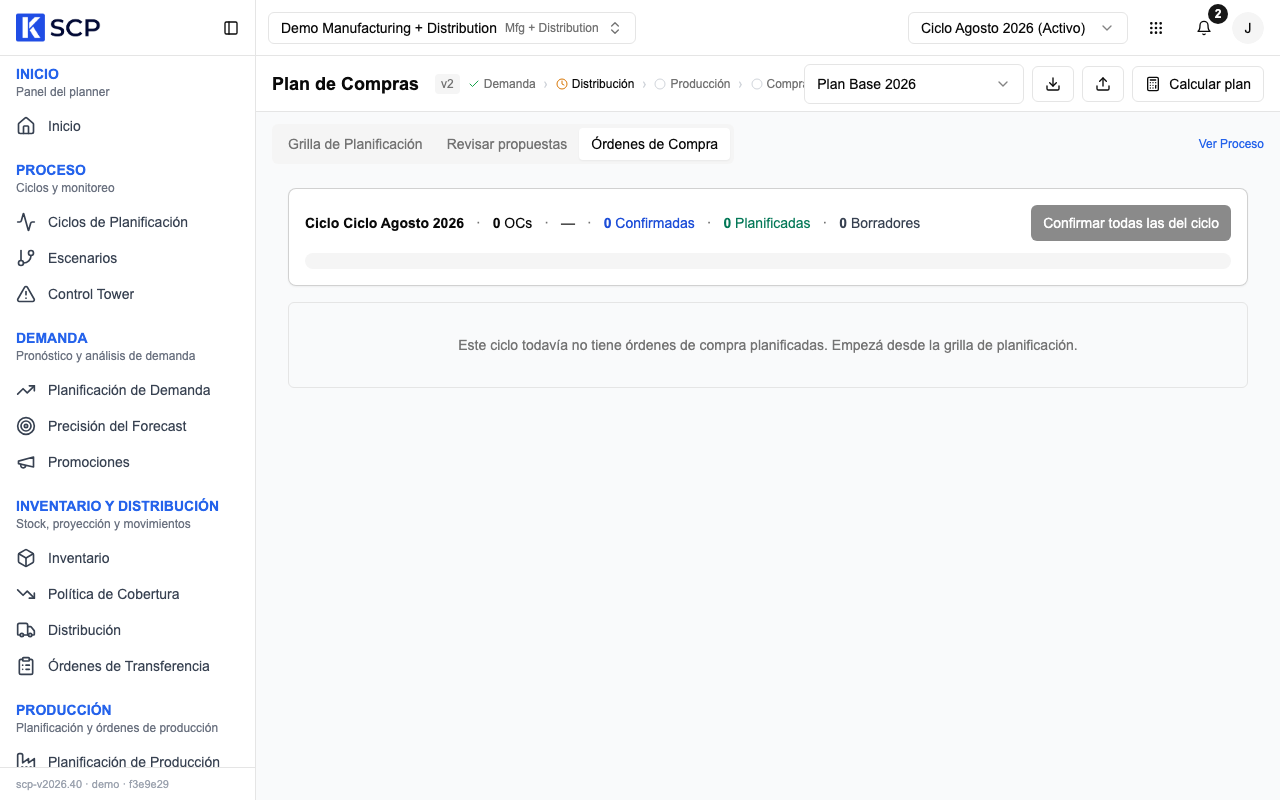Select the Órdenes de Compra tab
The height and width of the screenshot is (800, 1280).
655,144
